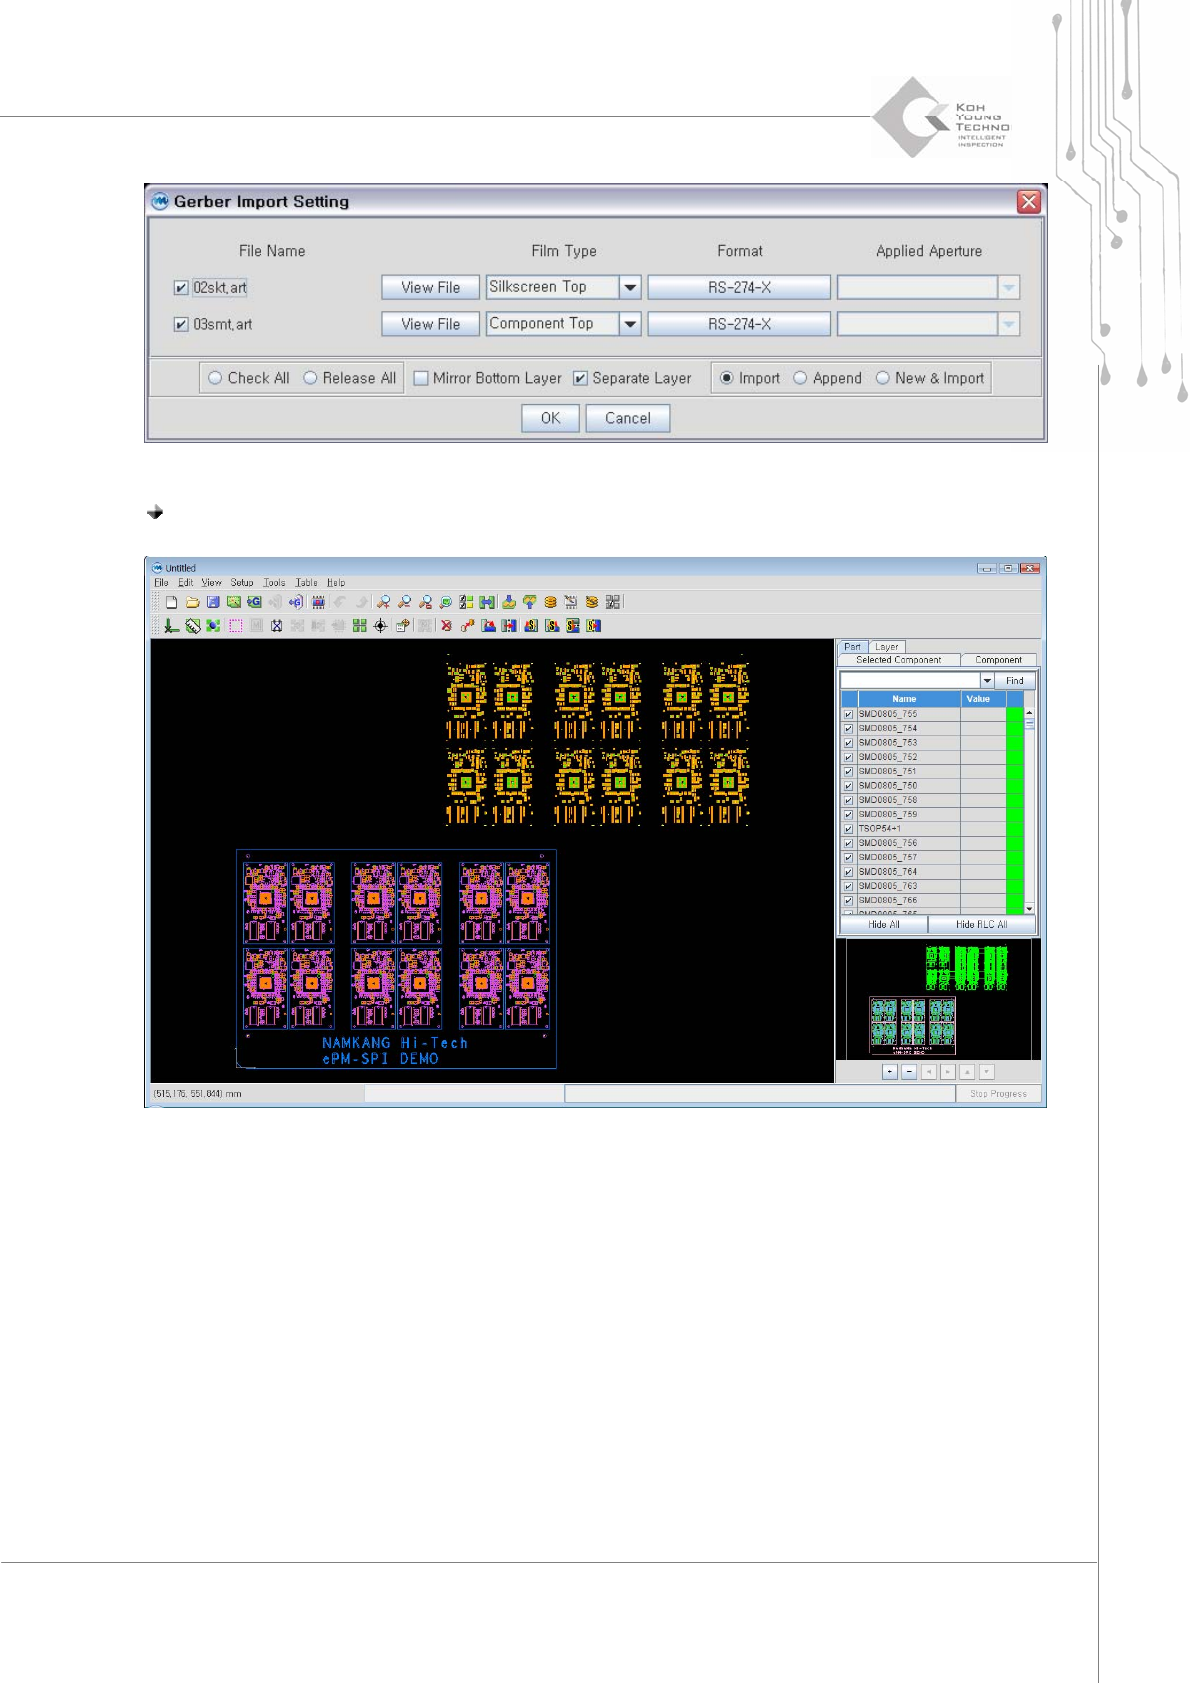Viewport: 1190px width, 1683px height.
Task: Click the board overview thumbnail preview
Action: [939, 999]
